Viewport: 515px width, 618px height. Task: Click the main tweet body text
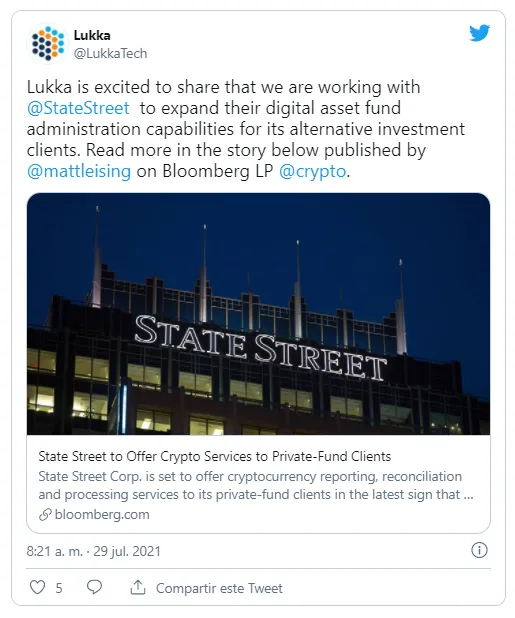[246, 129]
